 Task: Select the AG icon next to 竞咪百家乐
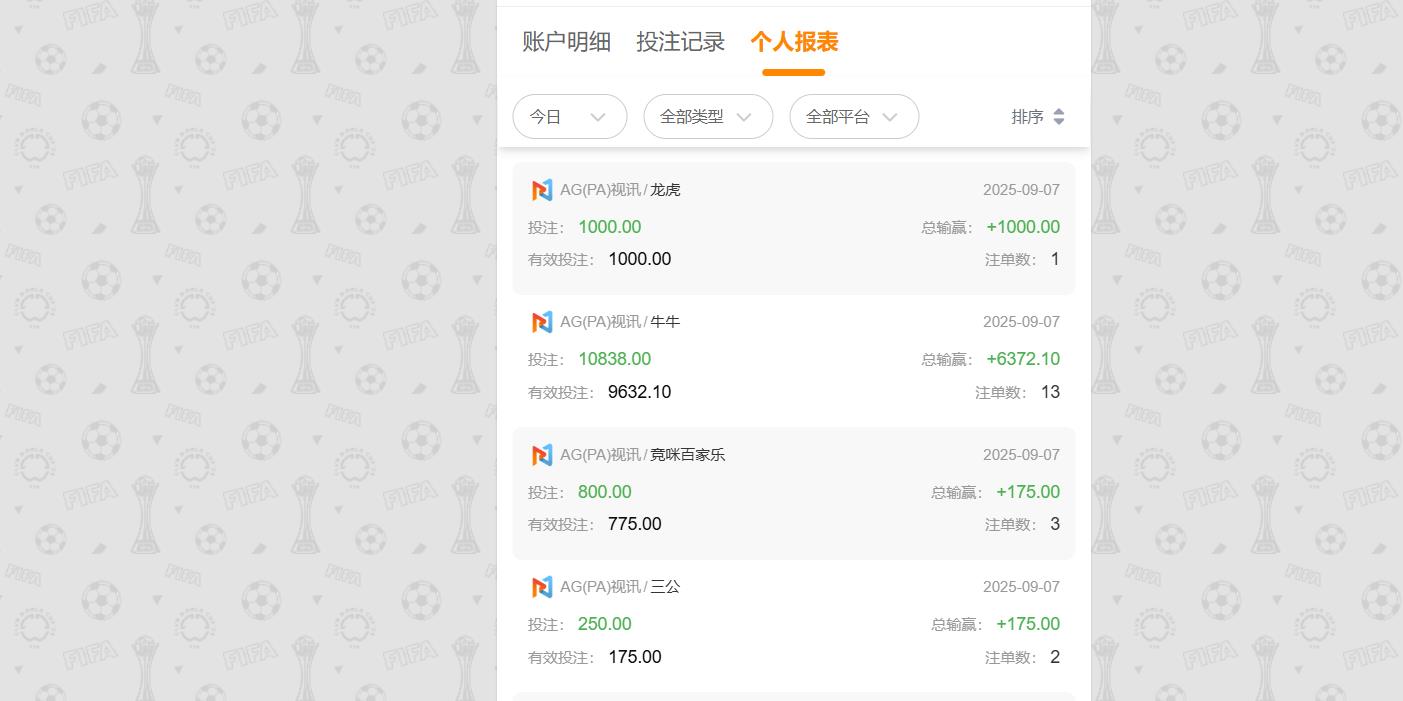pyautogui.click(x=543, y=455)
